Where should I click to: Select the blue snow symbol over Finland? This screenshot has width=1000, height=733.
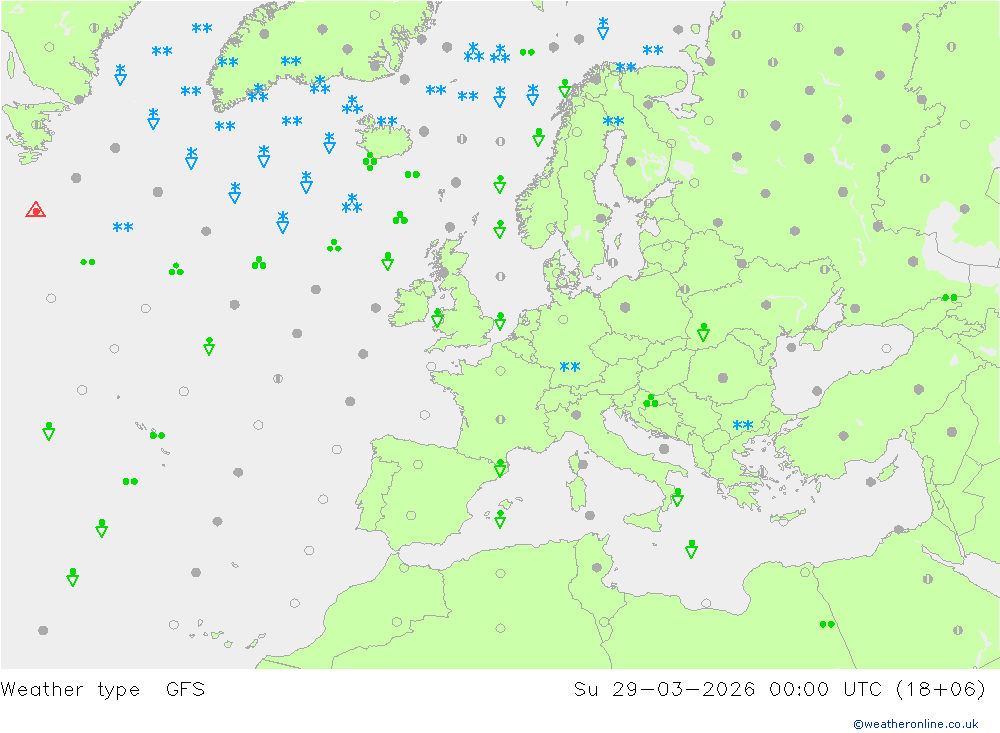[x=613, y=121]
